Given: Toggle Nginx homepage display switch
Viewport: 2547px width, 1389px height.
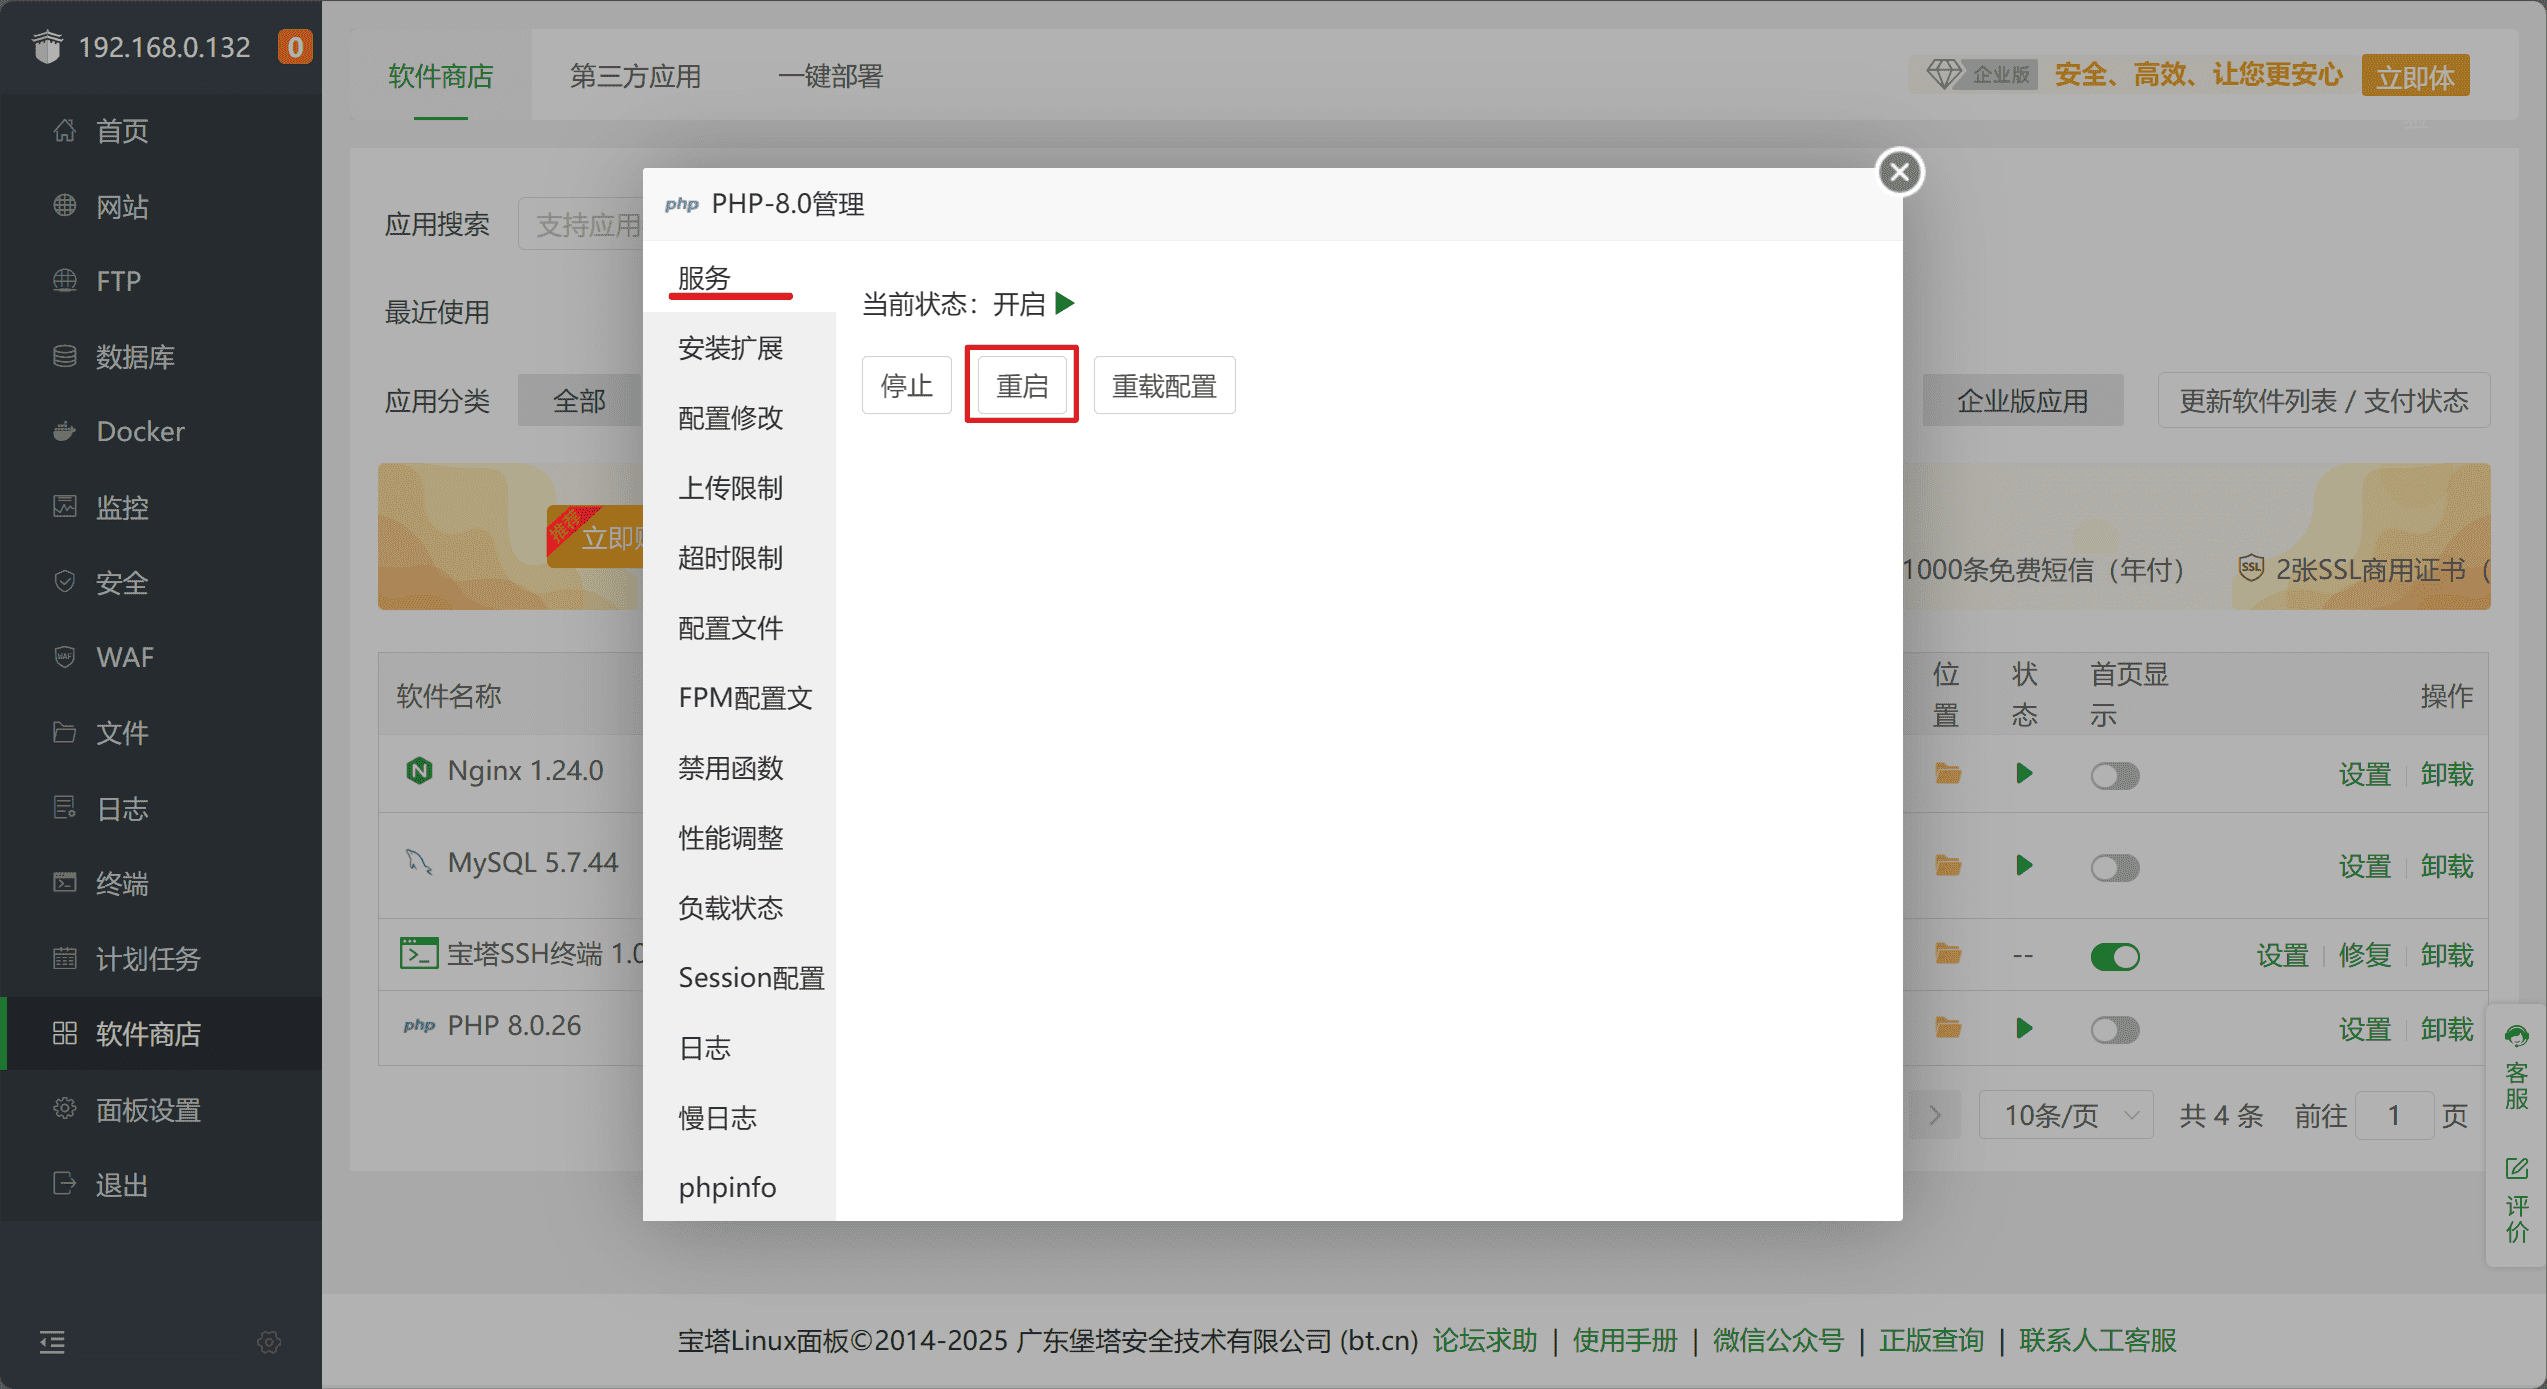Looking at the screenshot, I should click(2114, 776).
